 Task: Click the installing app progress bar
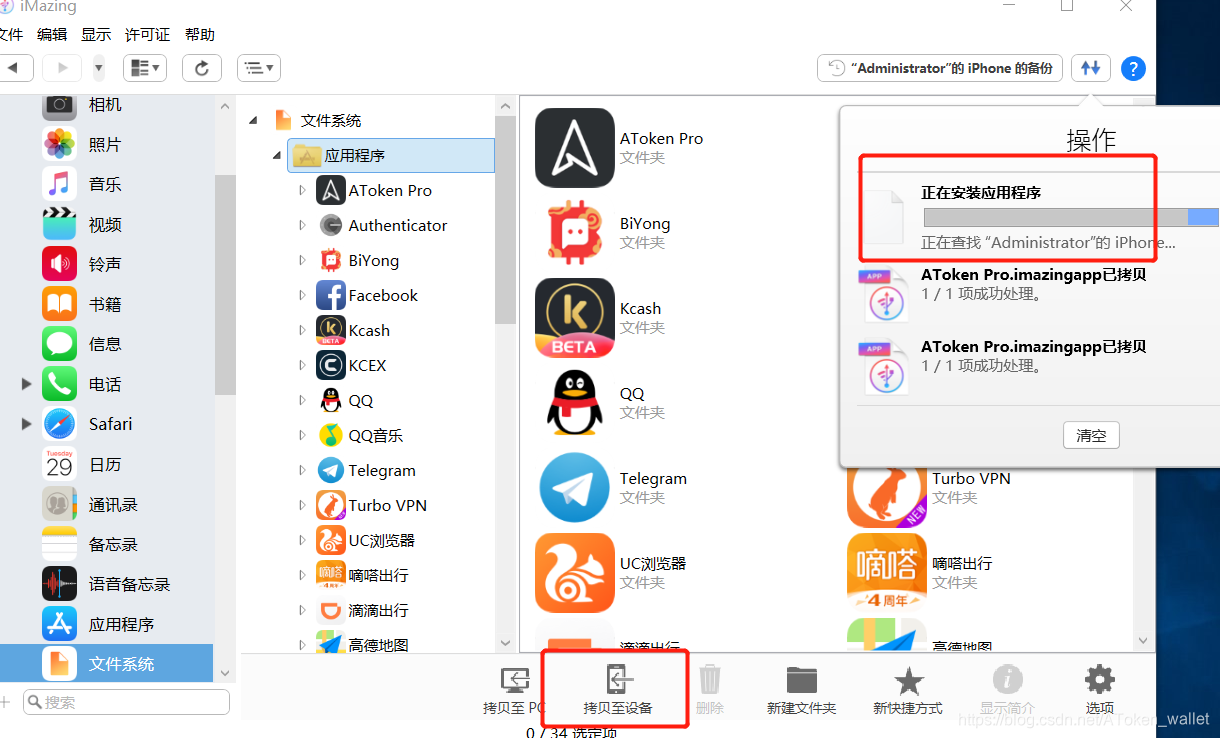click(x=1071, y=217)
